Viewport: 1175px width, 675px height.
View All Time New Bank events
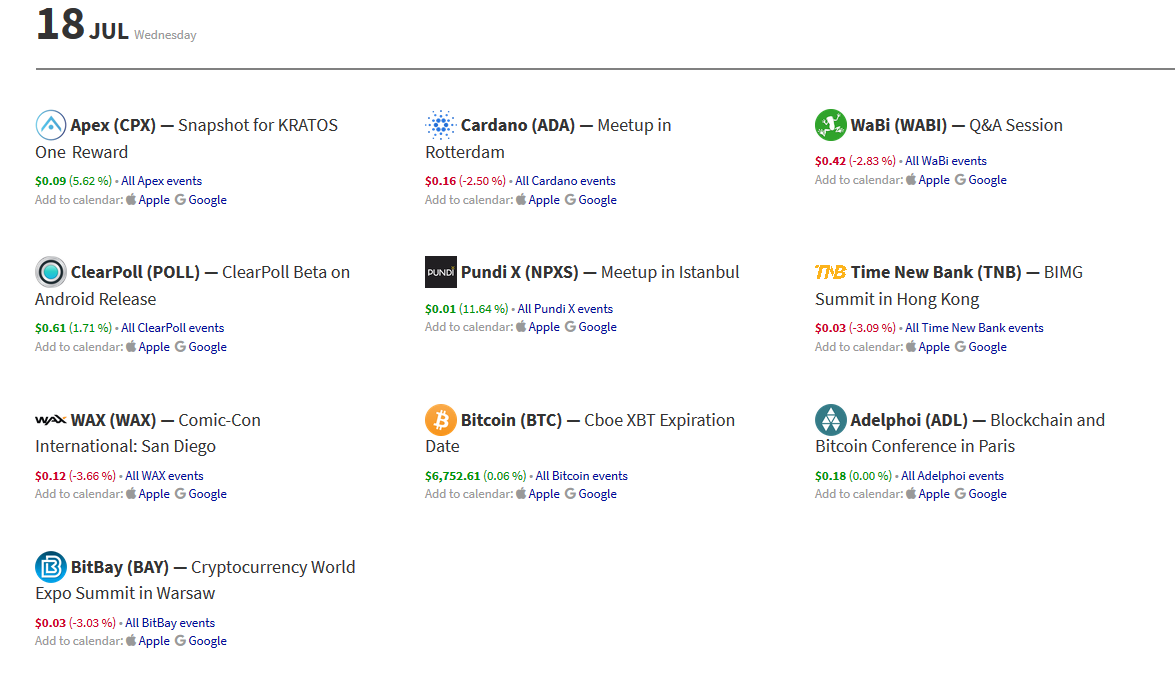click(974, 328)
